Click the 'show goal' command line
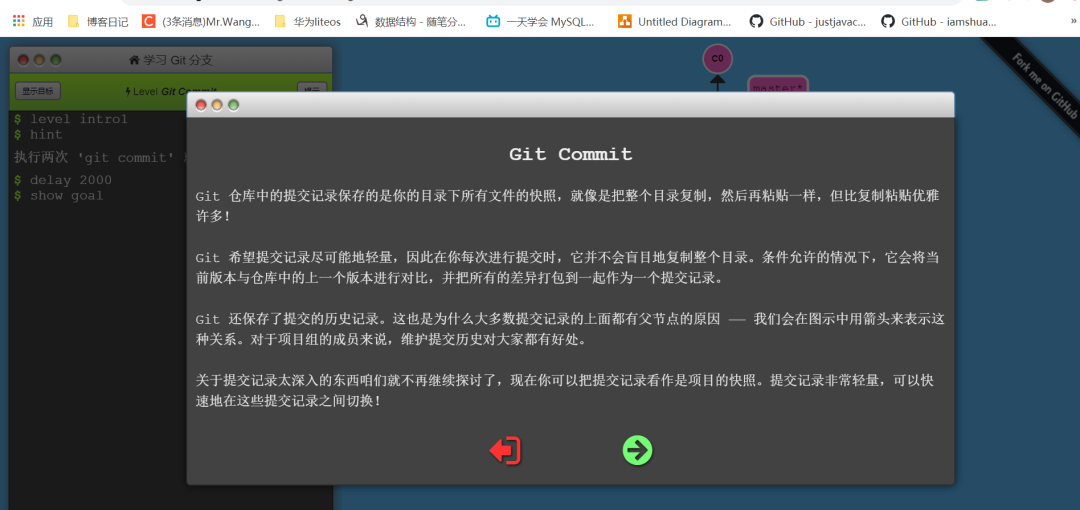The image size is (1080, 510). [59, 195]
